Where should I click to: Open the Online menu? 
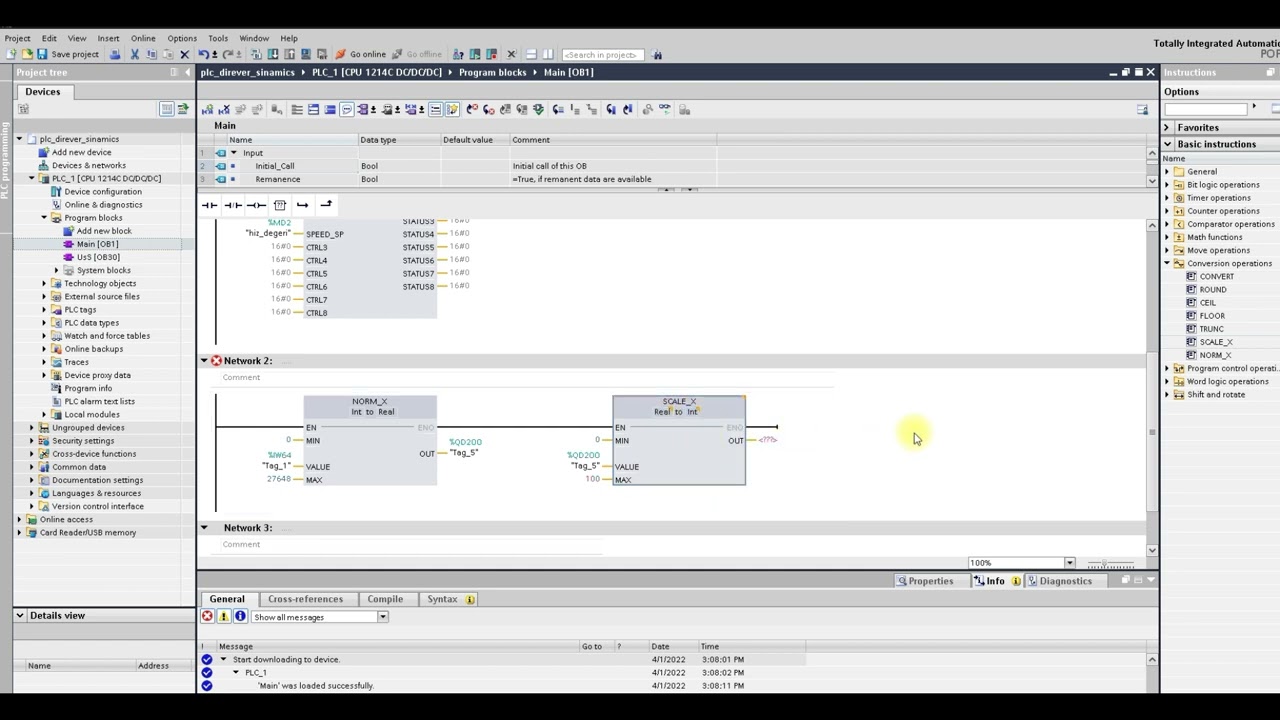tap(143, 38)
